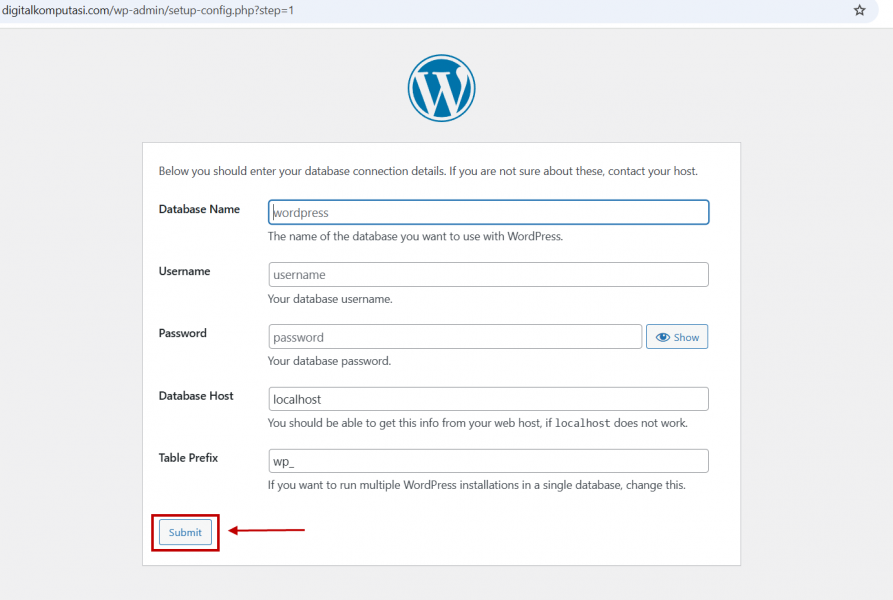This screenshot has height=600, width=893.
Task: Click the Database Name label
Action: click(x=199, y=209)
